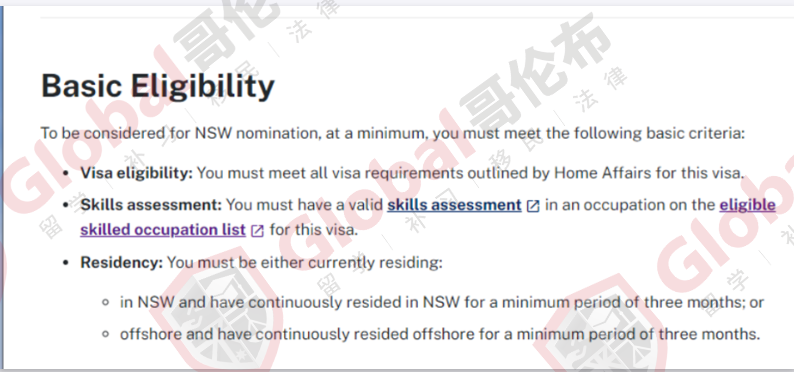Click the "To be considered for NSW nomination" sentence
The image size is (794, 372).
pyautogui.click(x=393, y=134)
